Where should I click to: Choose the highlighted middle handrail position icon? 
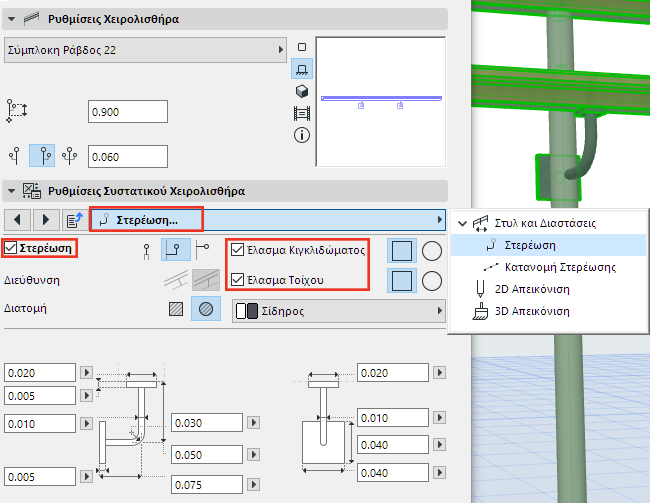coord(42,156)
